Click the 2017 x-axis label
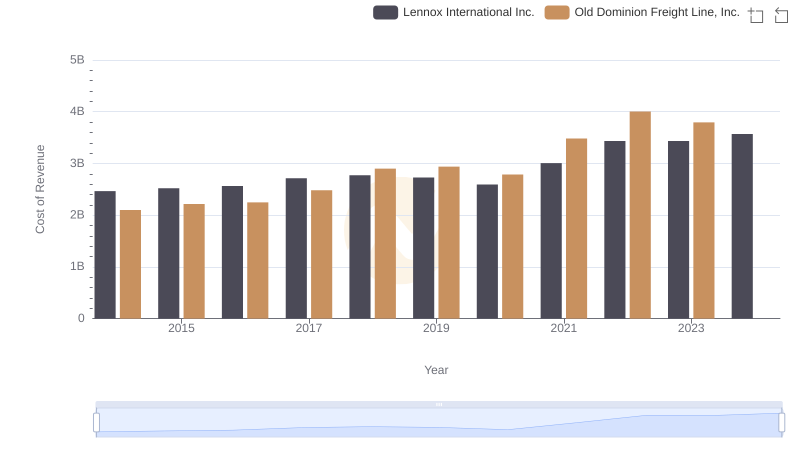Image resolution: width=800 pixels, height=461 pixels. coord(309,328)
